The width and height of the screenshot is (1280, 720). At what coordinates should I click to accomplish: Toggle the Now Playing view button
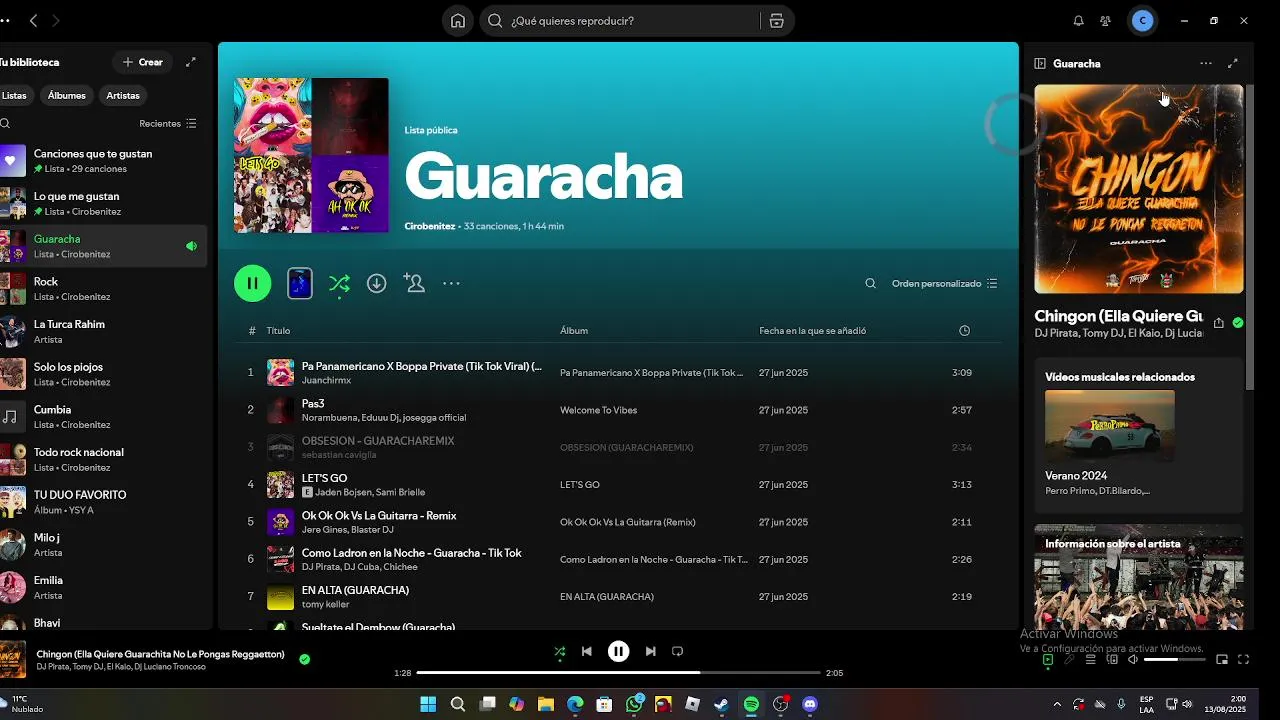coord(1048,659)
